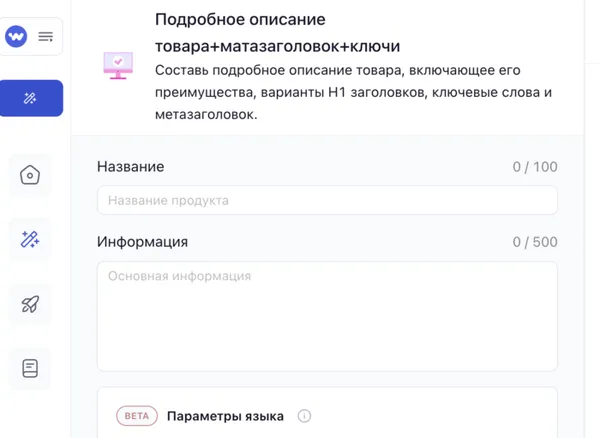The image size is (600, 438).
Task: Click the Параметры языка heading
Action: (x=225, y=416)
